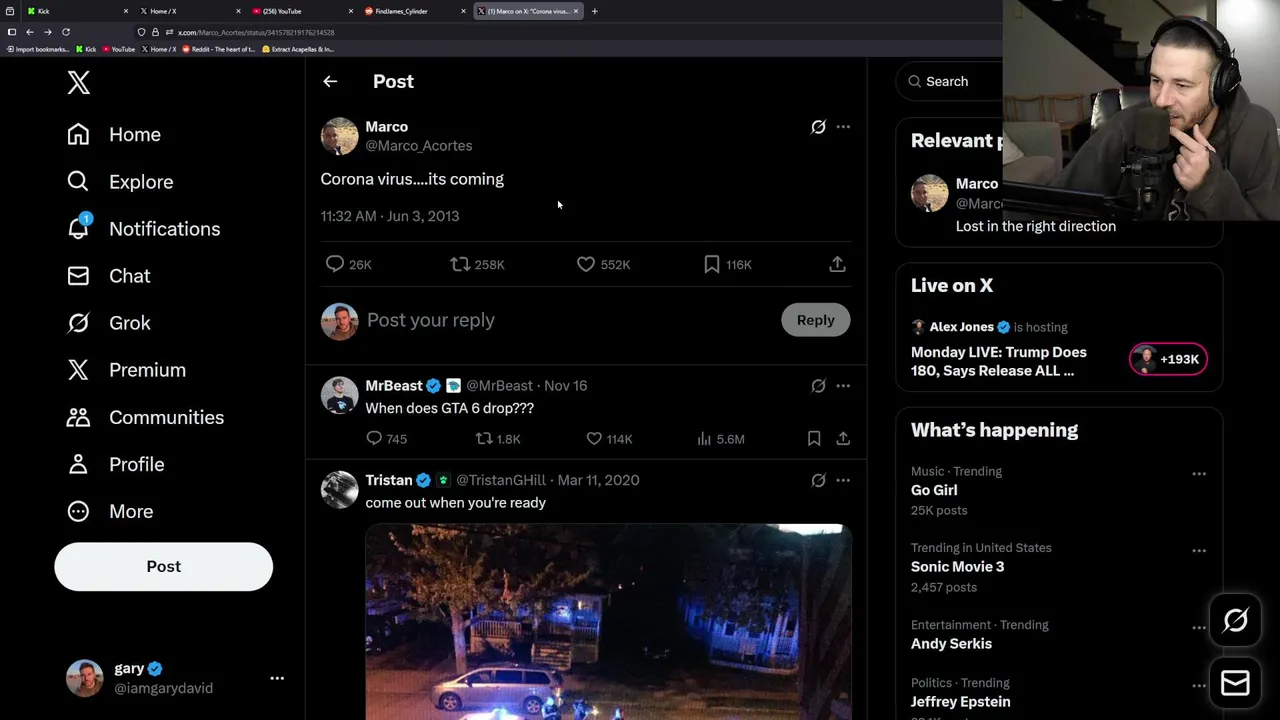Image resolution: width=1280 pixels, height=720 pixels.
Task: Repost MrBeast's reply showing 1.8K
Action: click(x=484, y=438)
